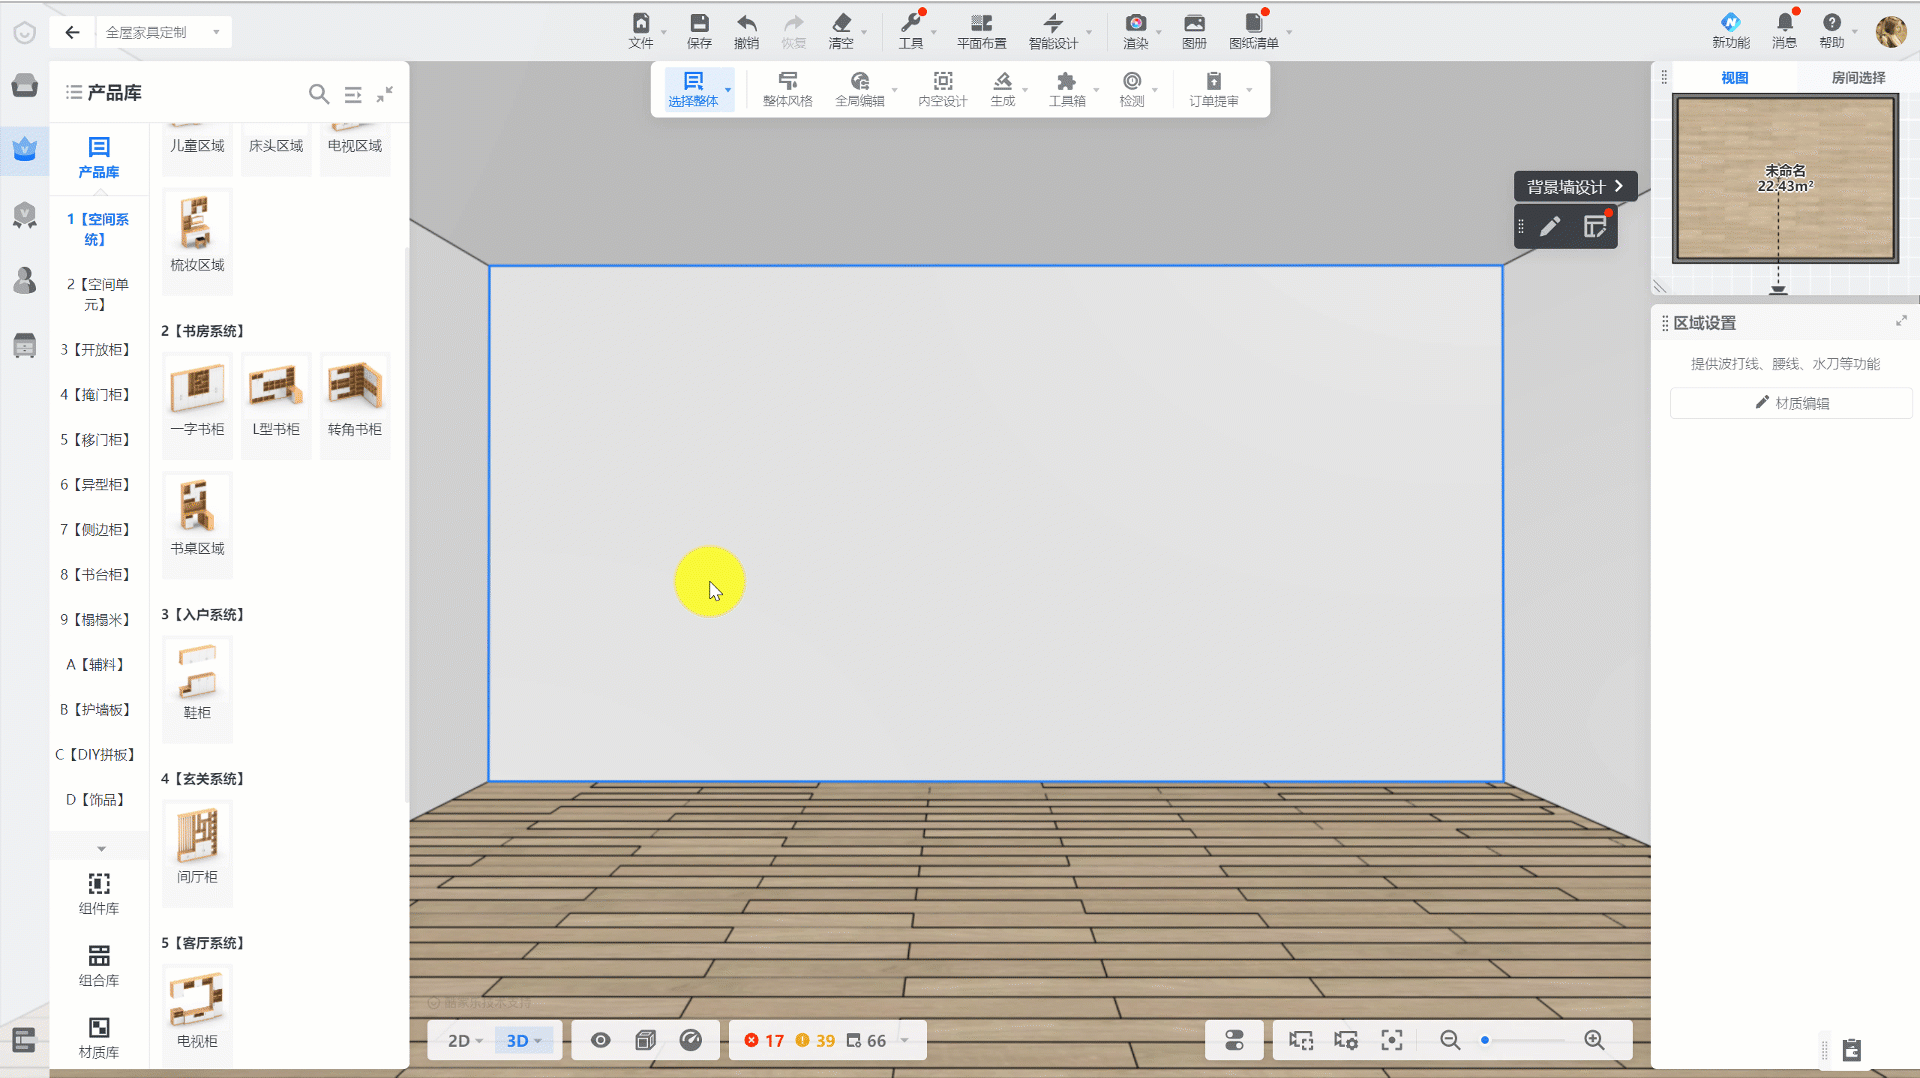This screenshot has height=1078, width=1920.
Task: Click the zoom in magnifier icon
Action: coord(1594,1040)
